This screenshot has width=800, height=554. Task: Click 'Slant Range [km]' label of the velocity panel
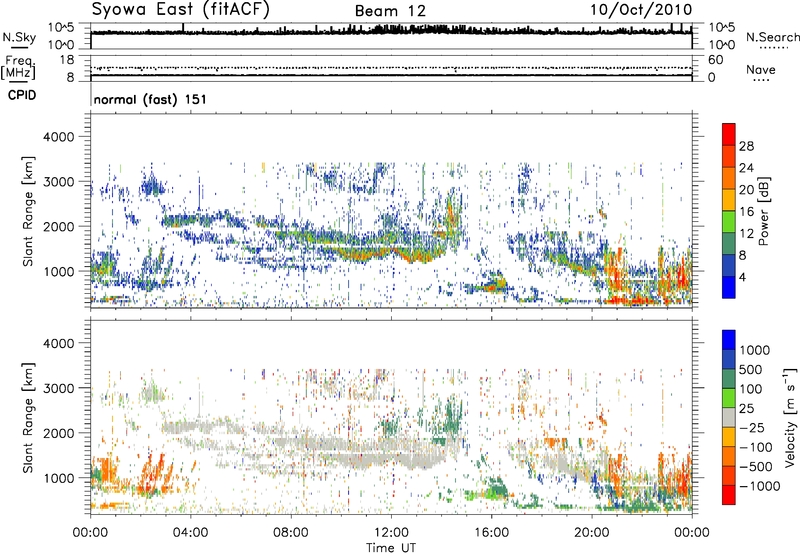[x=28, y=418]
